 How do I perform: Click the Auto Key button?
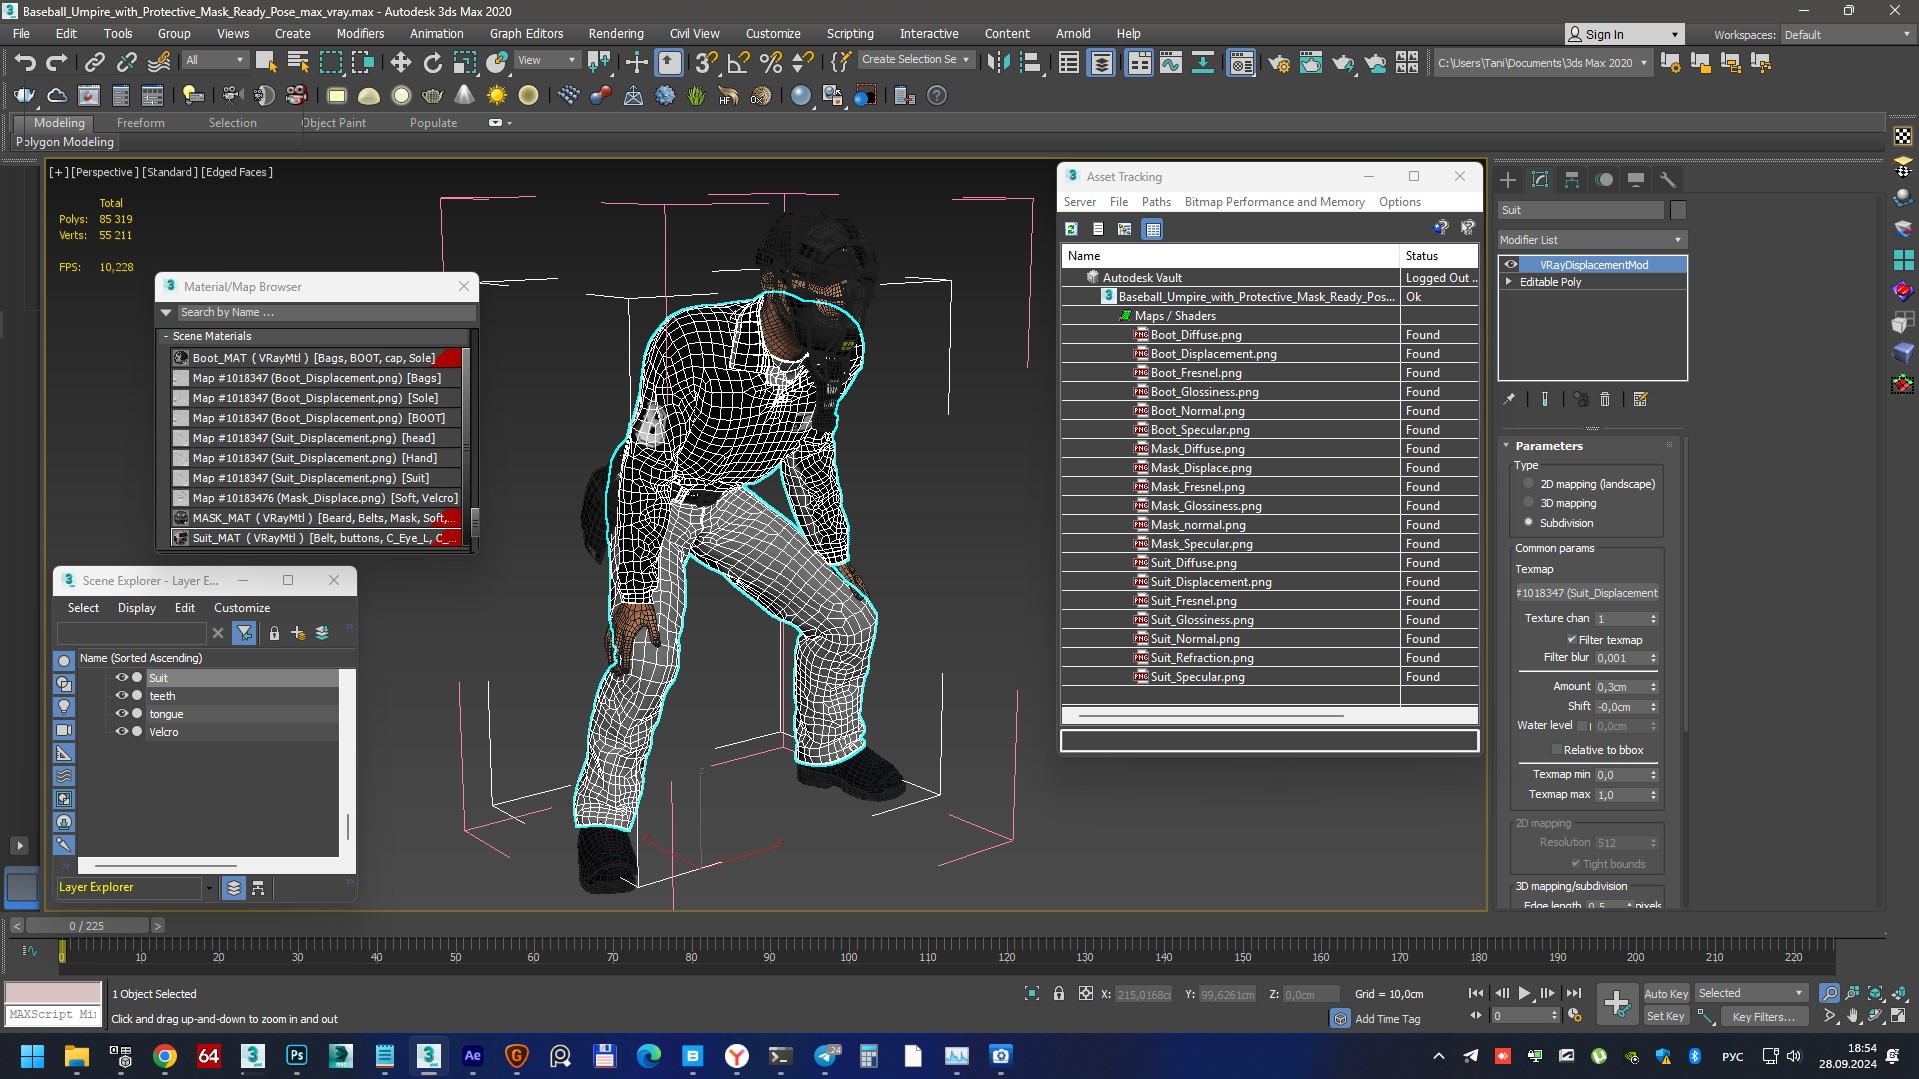click(x=1665, y=993)
